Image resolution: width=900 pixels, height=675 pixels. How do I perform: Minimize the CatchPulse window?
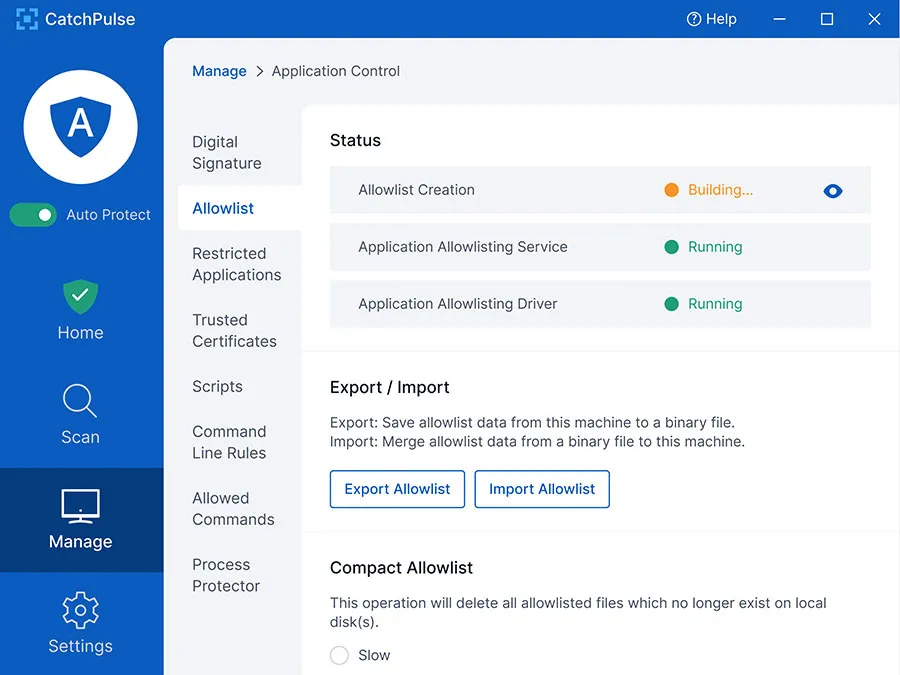[779, 19]
